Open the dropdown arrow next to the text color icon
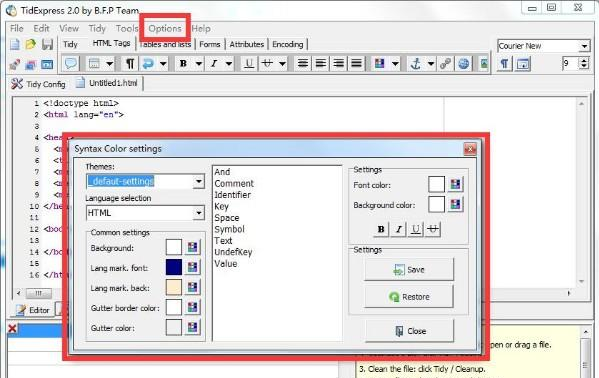 click(x=395, y=63)
